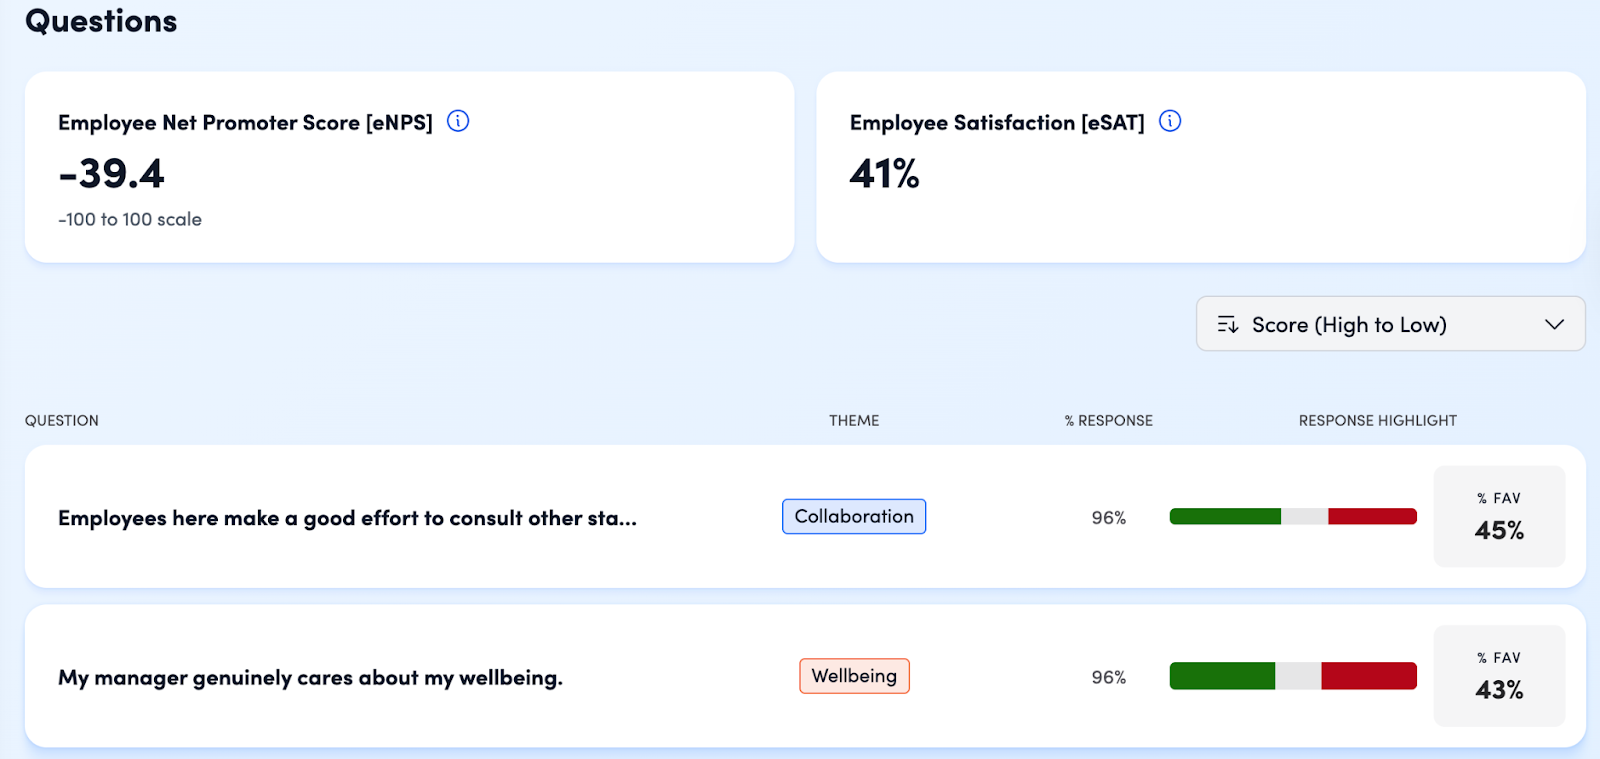Click the Employee Satisfaction 41% card

1200,167
